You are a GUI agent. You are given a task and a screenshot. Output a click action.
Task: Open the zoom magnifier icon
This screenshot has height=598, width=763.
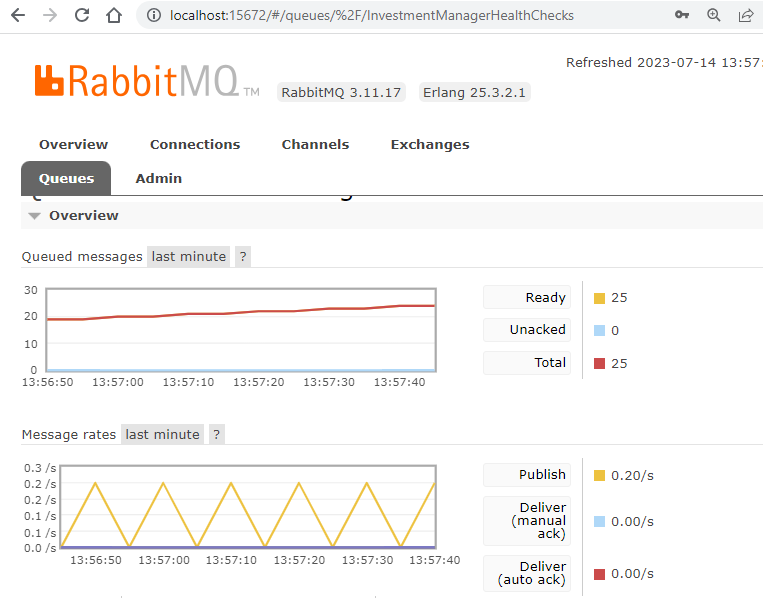click(x=713, y=15)
